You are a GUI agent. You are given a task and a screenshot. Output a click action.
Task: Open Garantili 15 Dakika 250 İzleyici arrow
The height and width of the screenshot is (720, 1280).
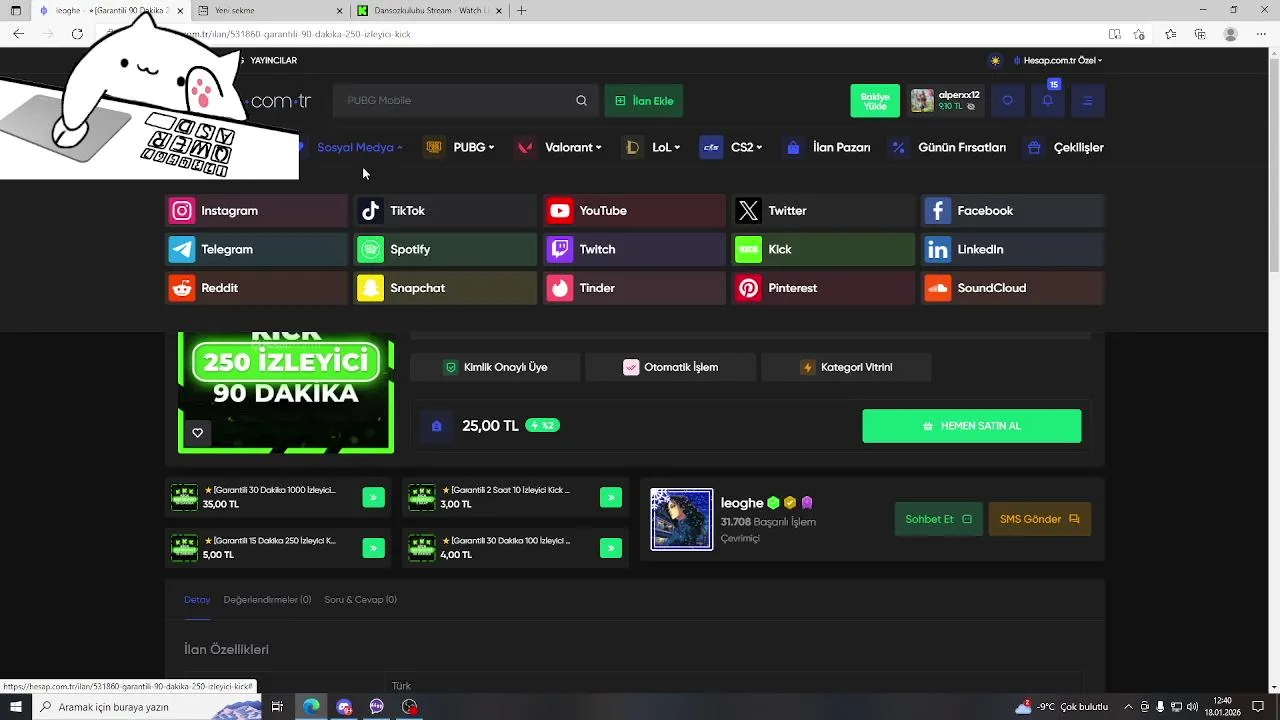click(x=373, y=548)
